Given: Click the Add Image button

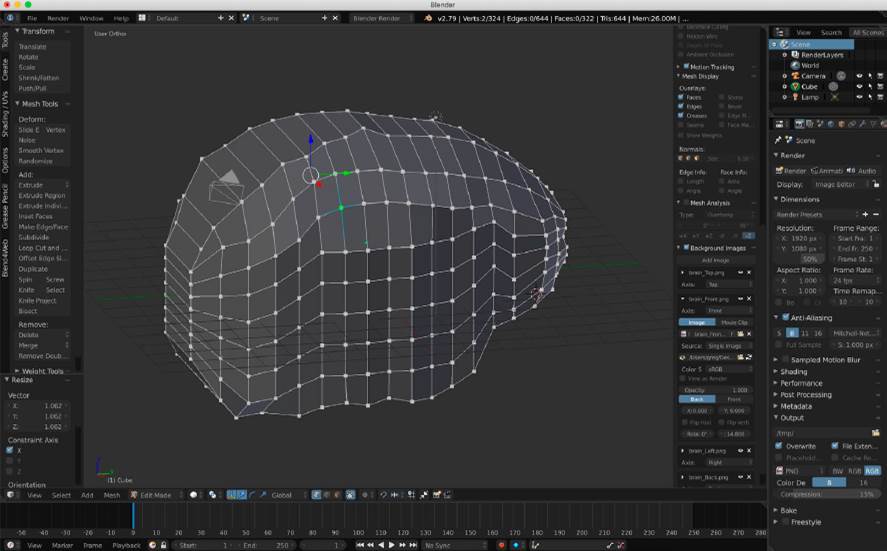Looking at the screenshot, I should click(x=715, y=259).
